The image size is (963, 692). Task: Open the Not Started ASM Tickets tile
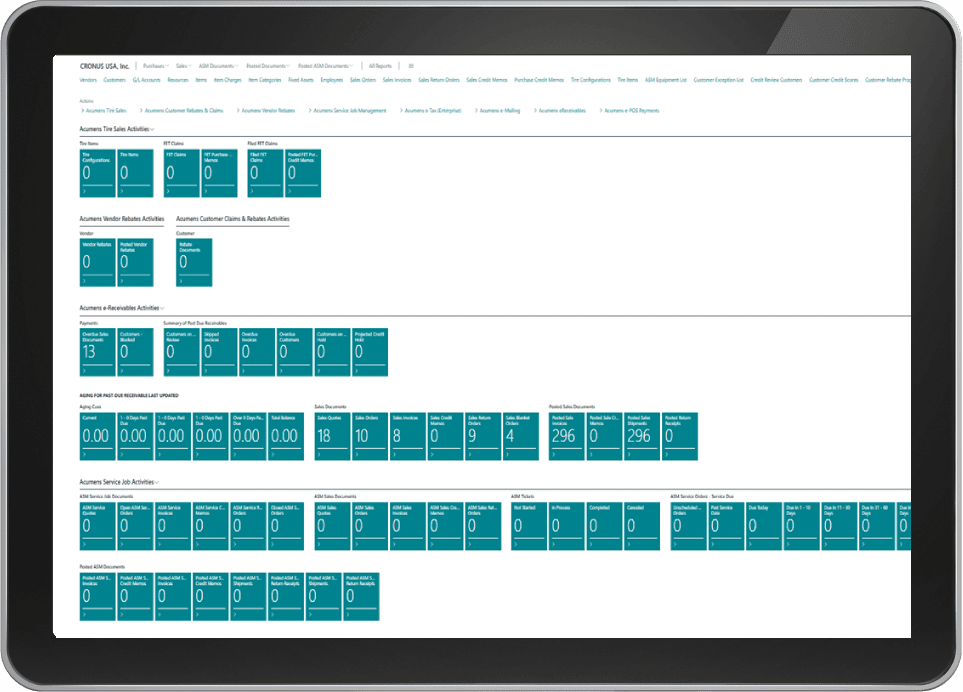(529, 526)
